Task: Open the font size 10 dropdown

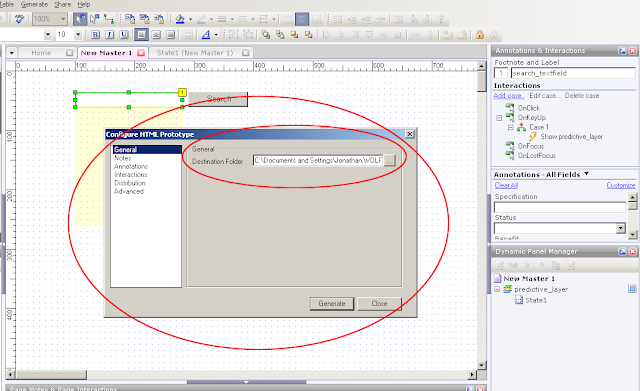Action: 78,35
